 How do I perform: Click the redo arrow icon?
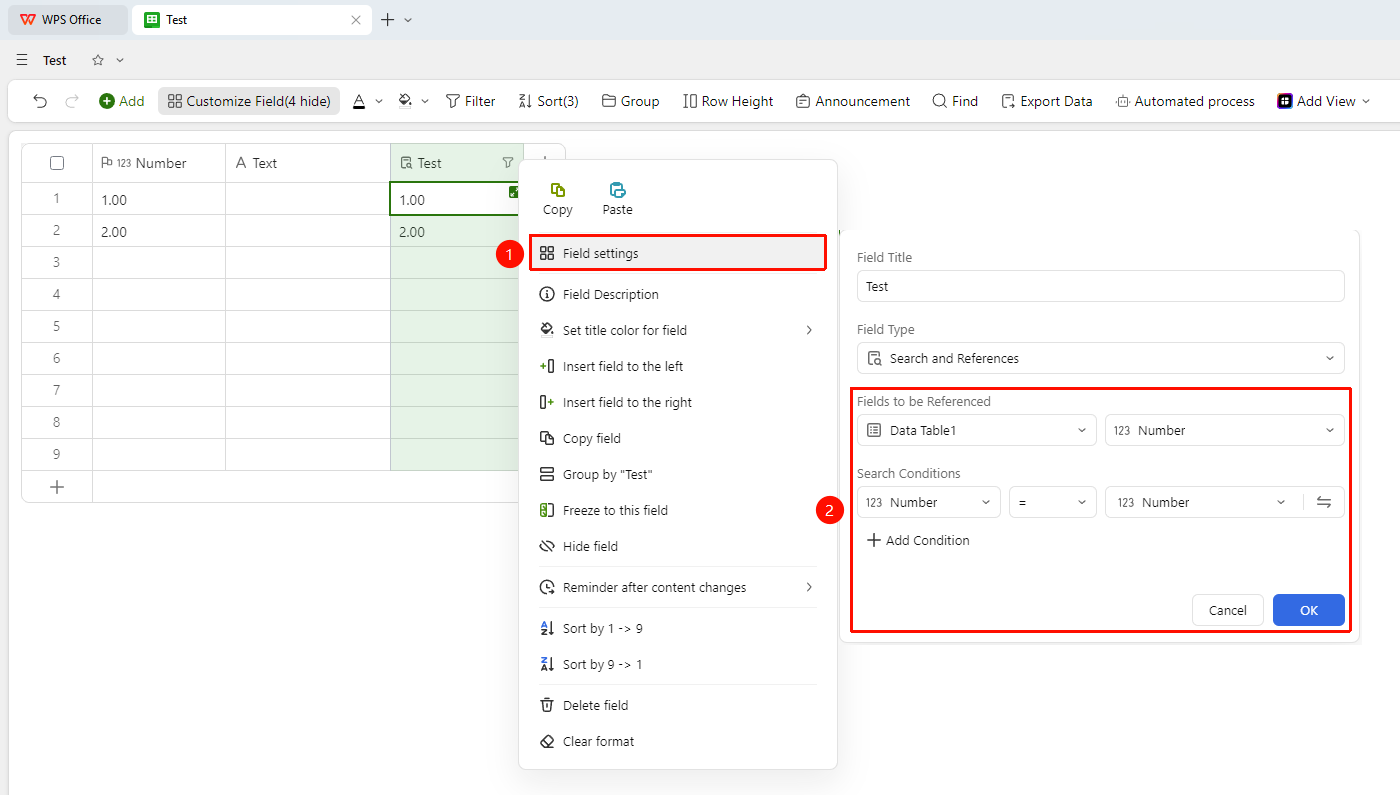(72, 101)
